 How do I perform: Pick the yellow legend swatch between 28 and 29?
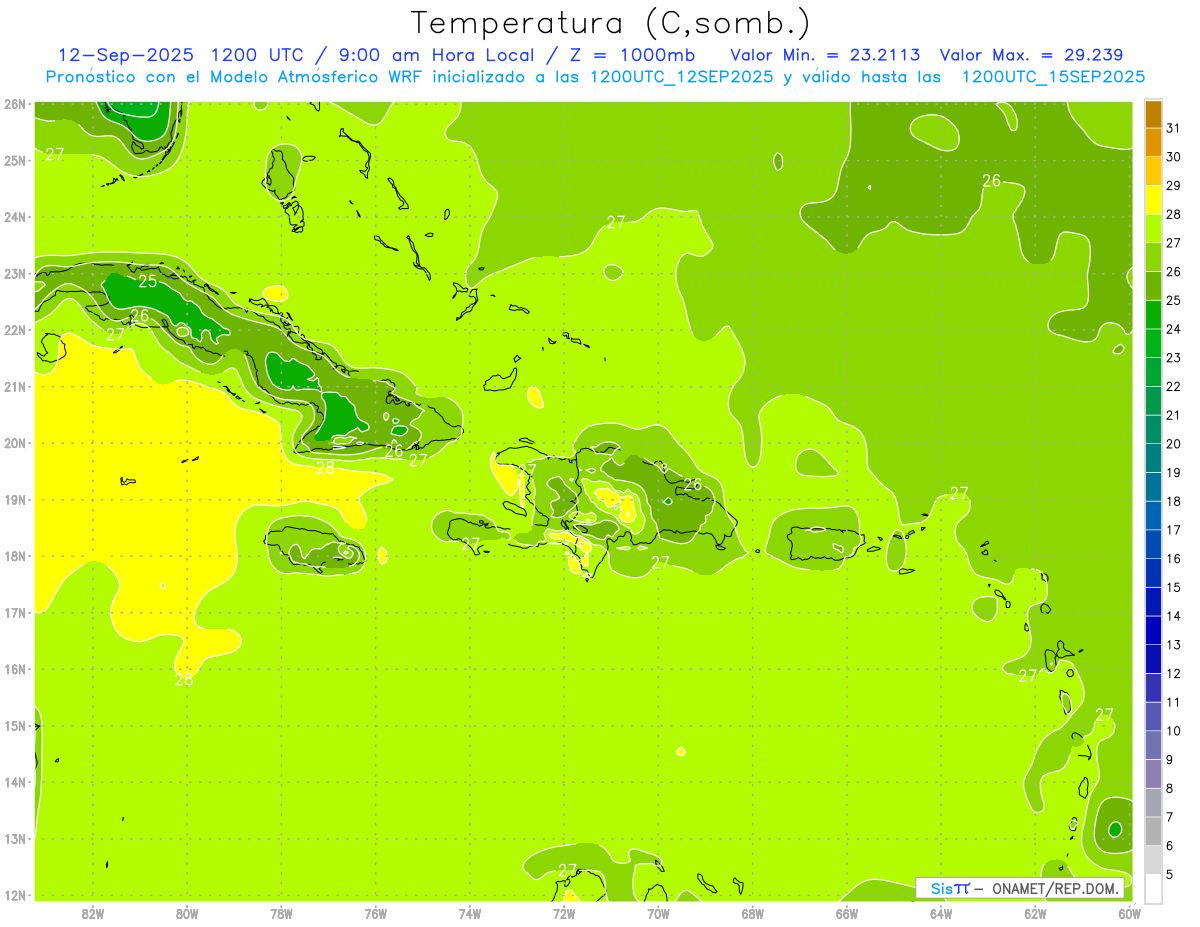click(x=1153, y=200)
